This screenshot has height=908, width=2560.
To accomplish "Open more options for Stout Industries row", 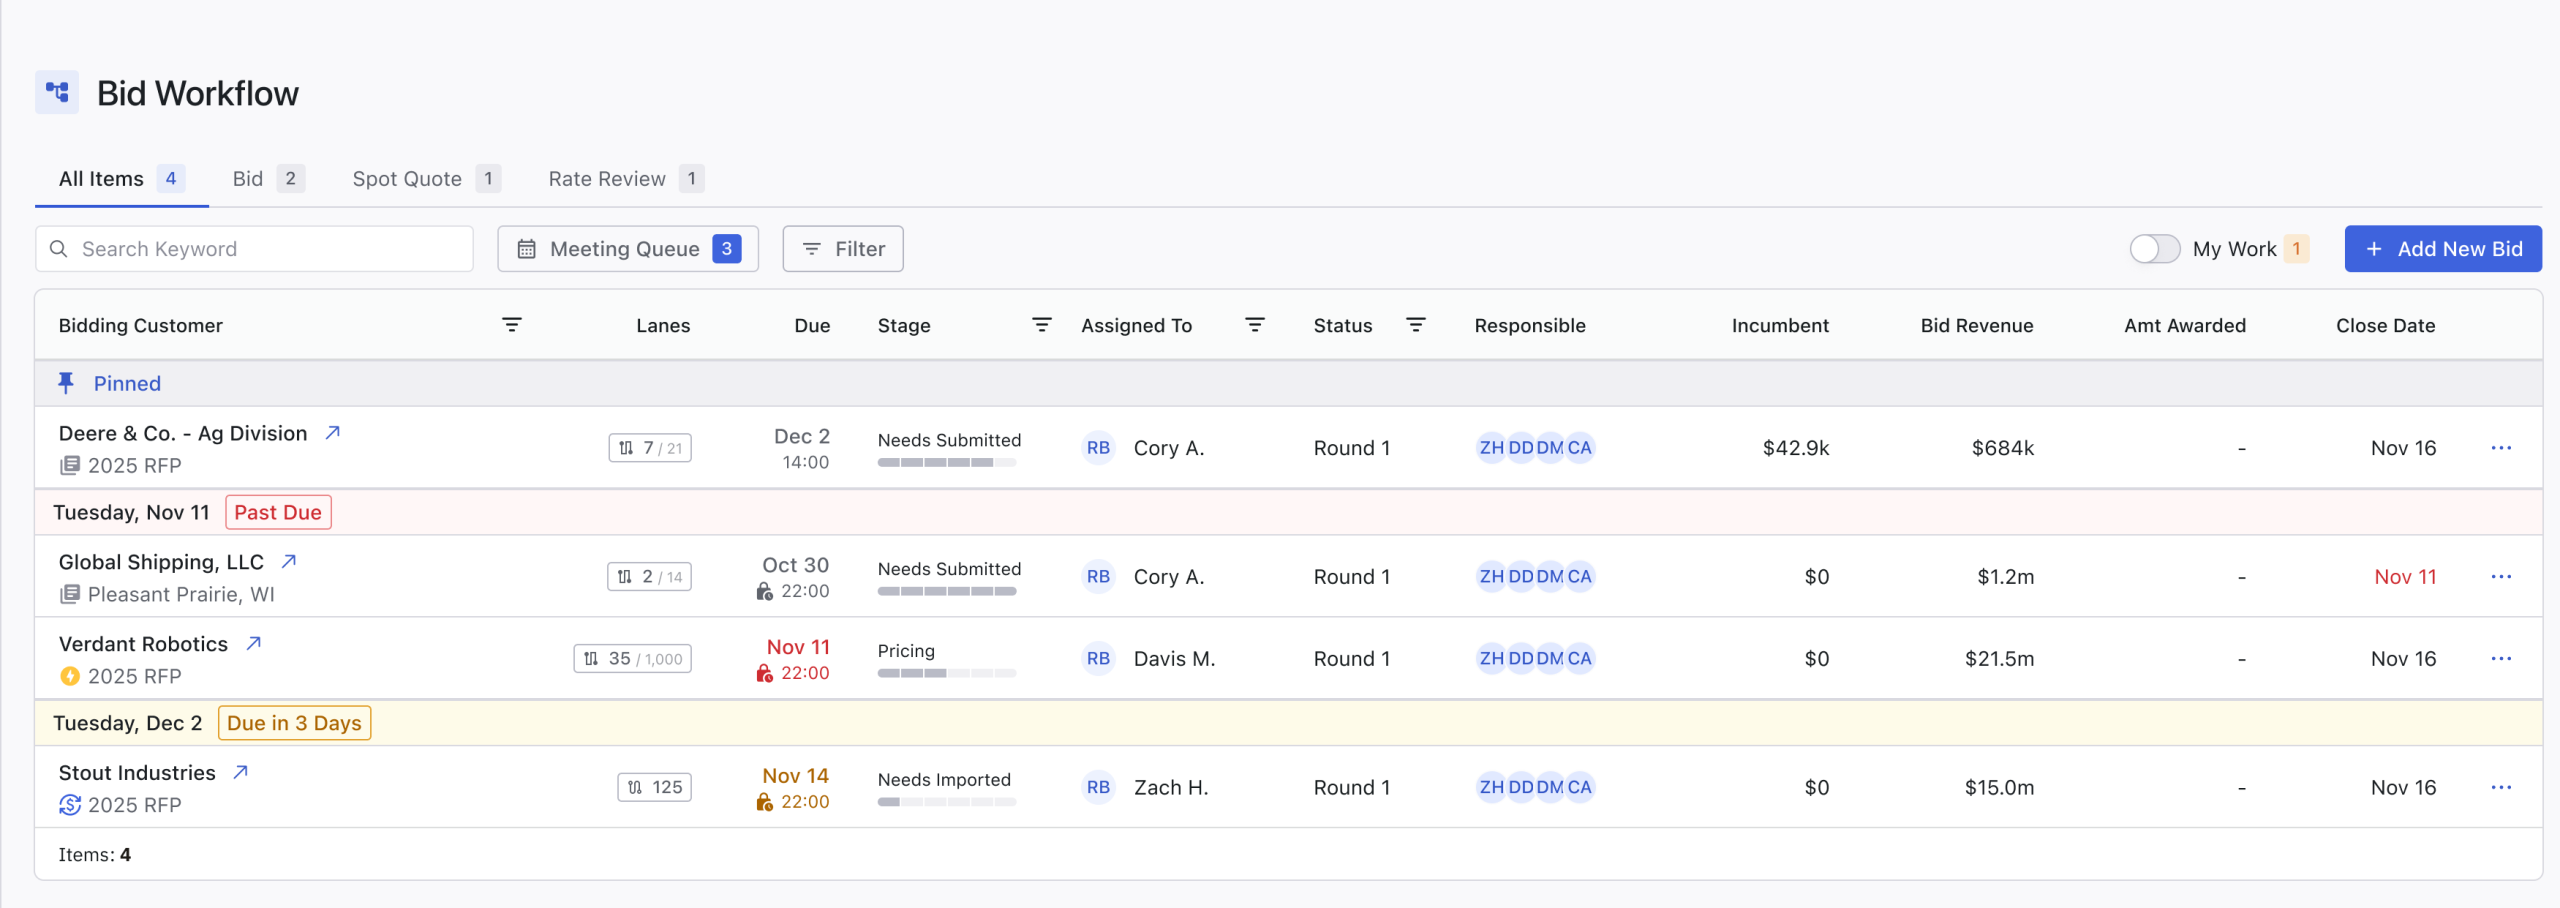I will (x=2501, y=788).
